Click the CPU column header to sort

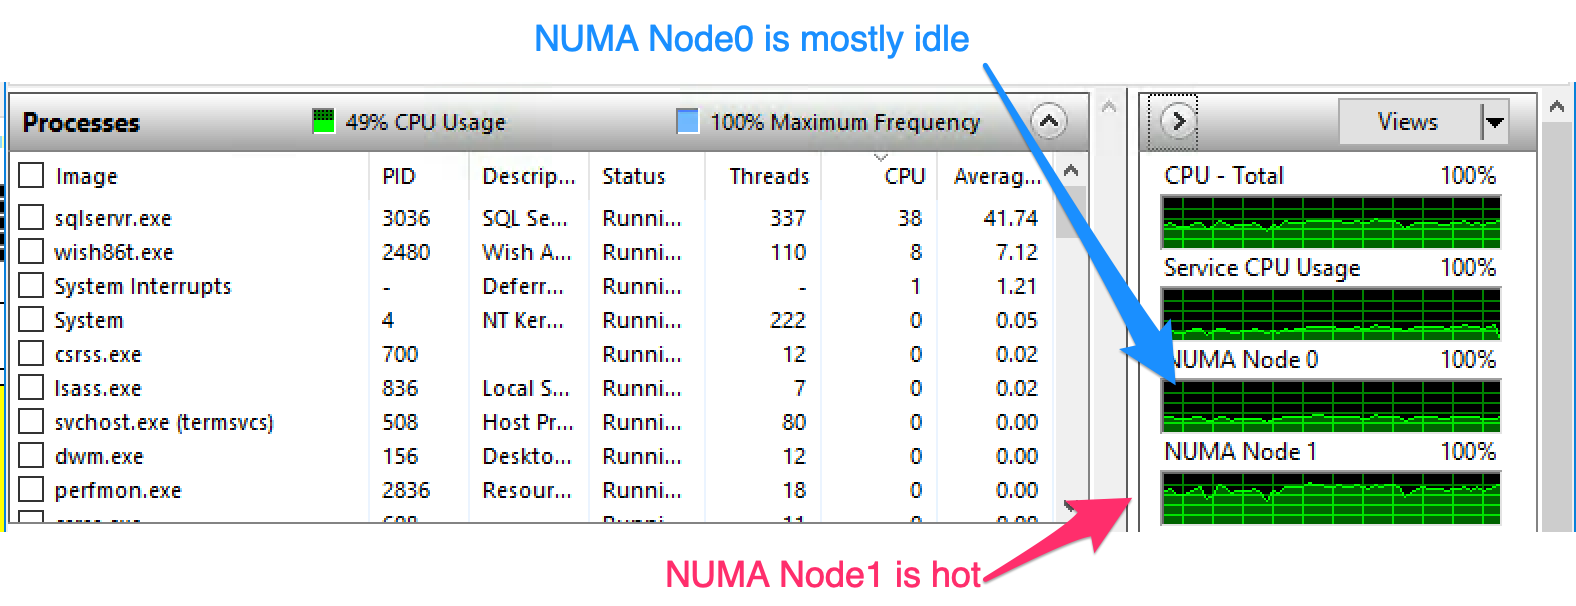[x=904, y=176]
